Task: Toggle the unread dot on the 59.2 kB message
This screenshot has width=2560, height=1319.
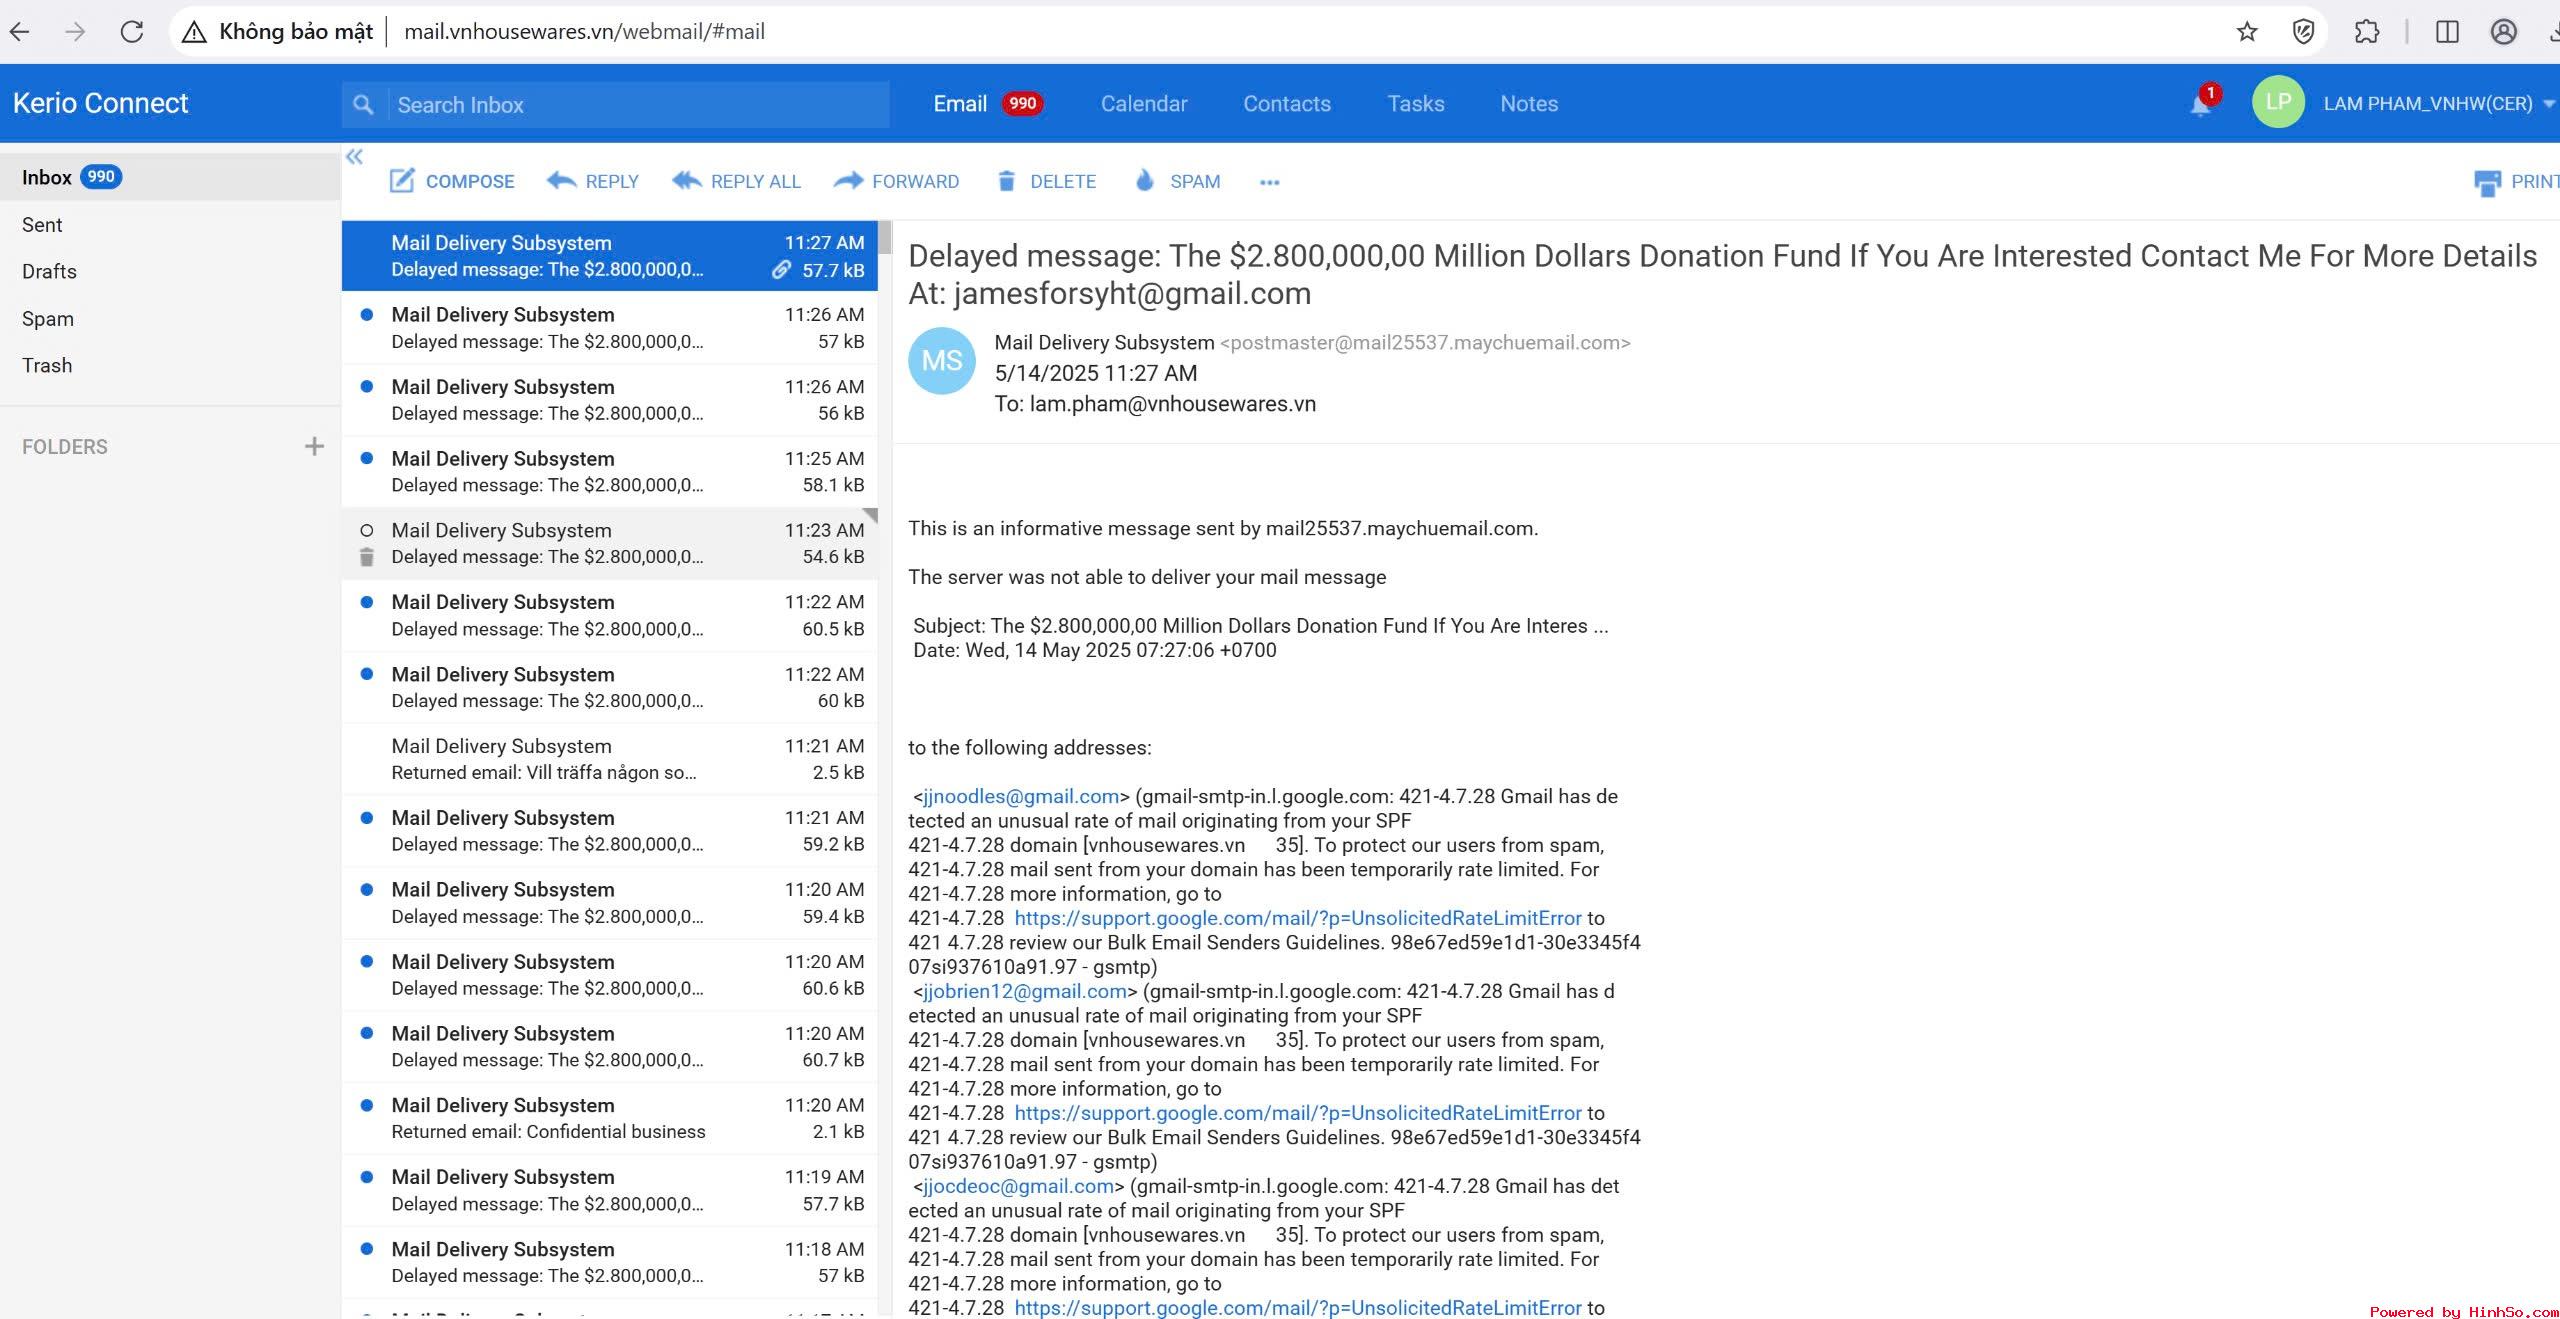Action: pos(367,818)
